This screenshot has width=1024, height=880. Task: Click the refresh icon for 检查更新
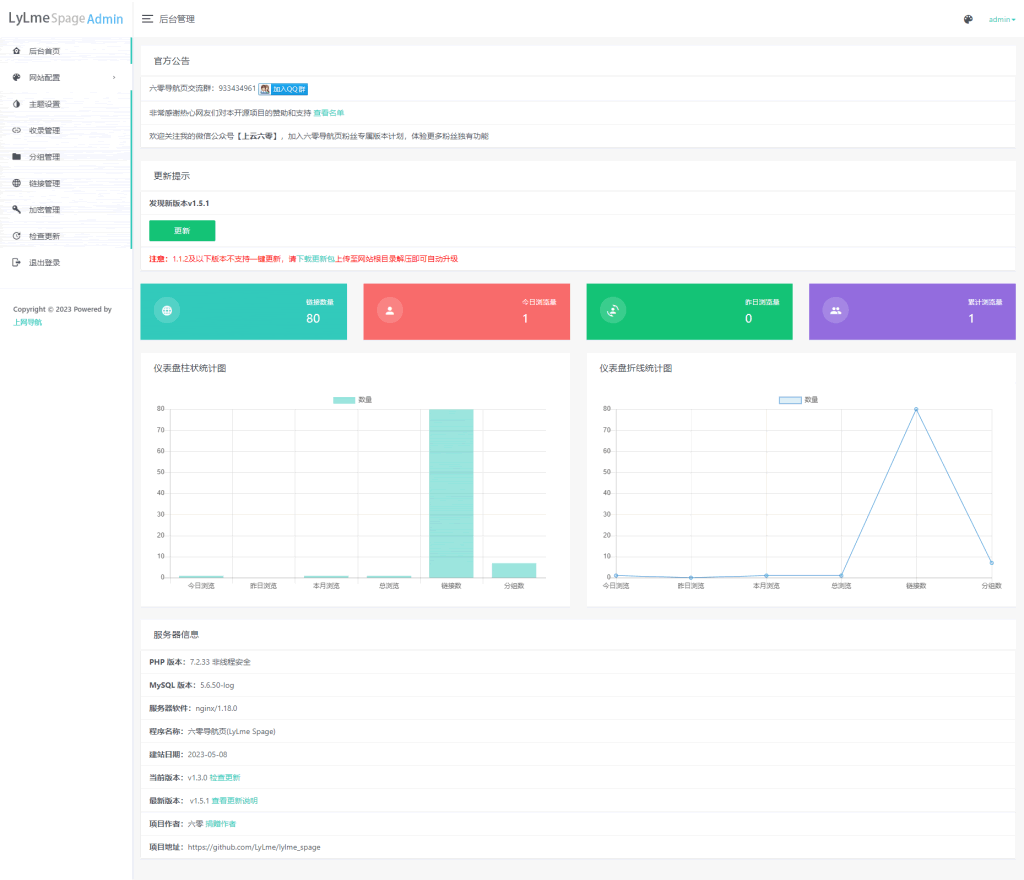16,236
